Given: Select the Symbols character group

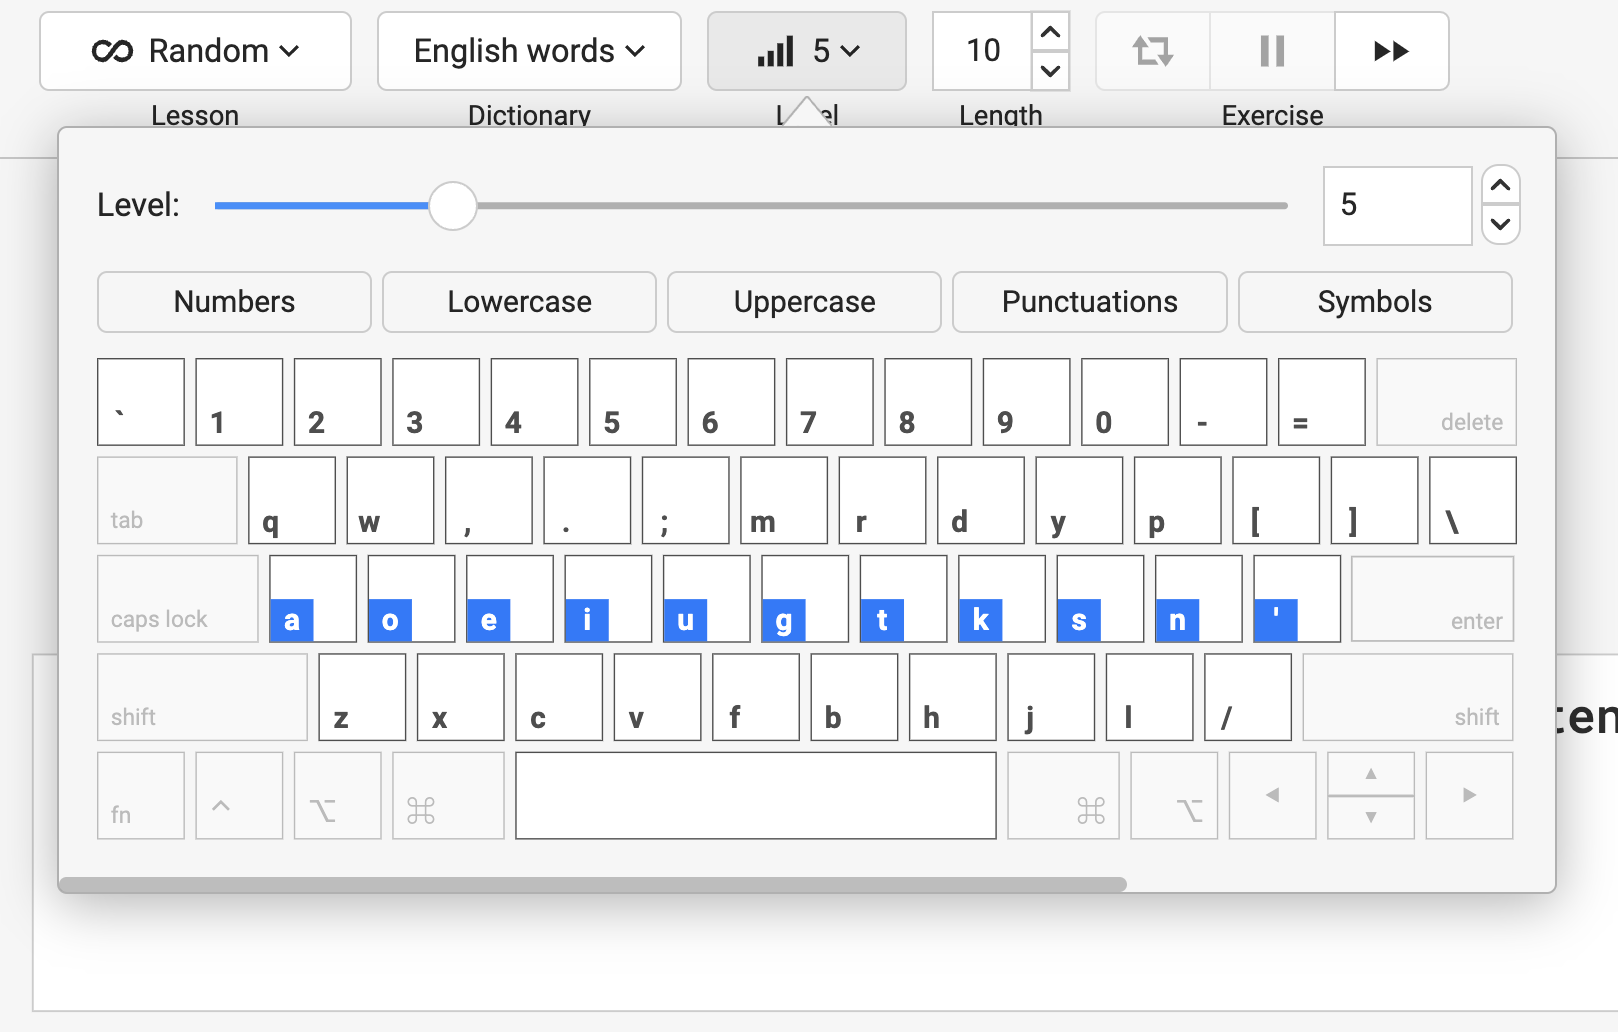Looking at the screenshot, I should (x=1375, y=302).
